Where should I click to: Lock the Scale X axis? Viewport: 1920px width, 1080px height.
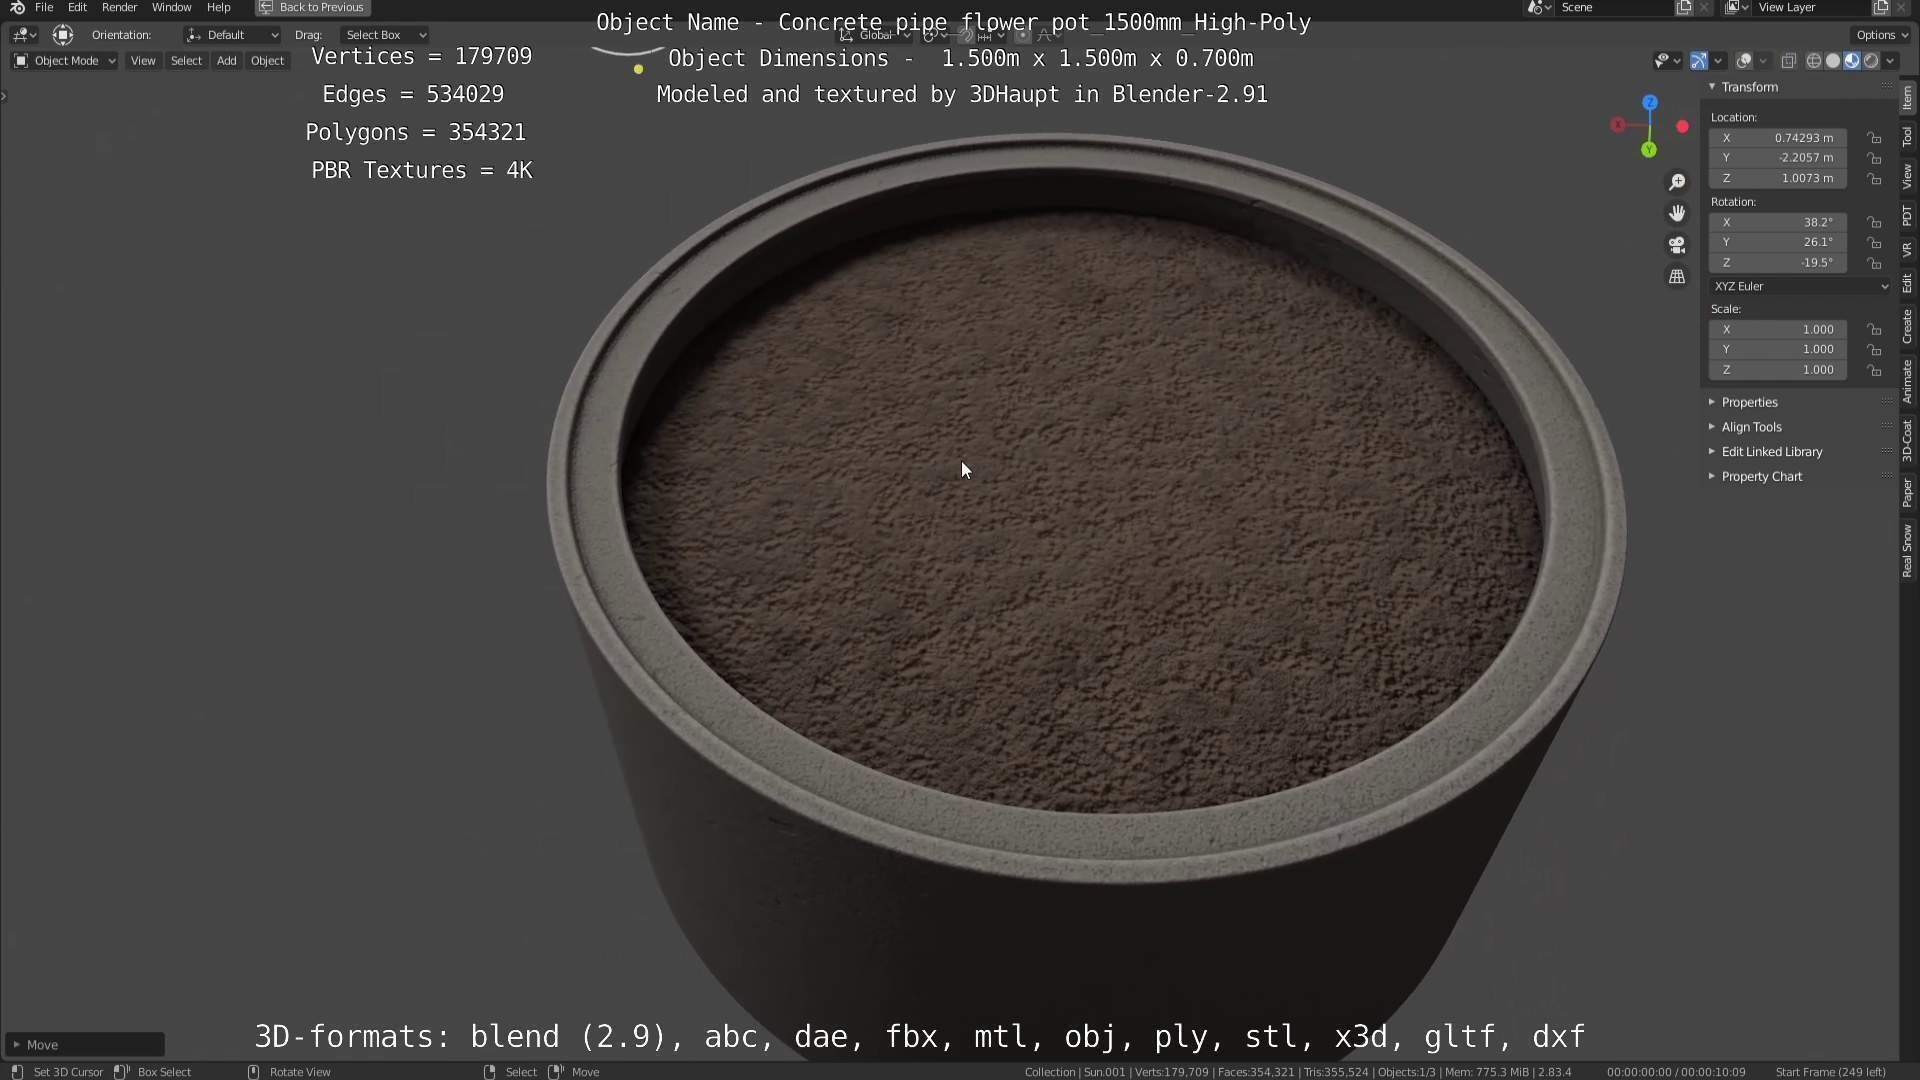click(x=1875, y=329)
